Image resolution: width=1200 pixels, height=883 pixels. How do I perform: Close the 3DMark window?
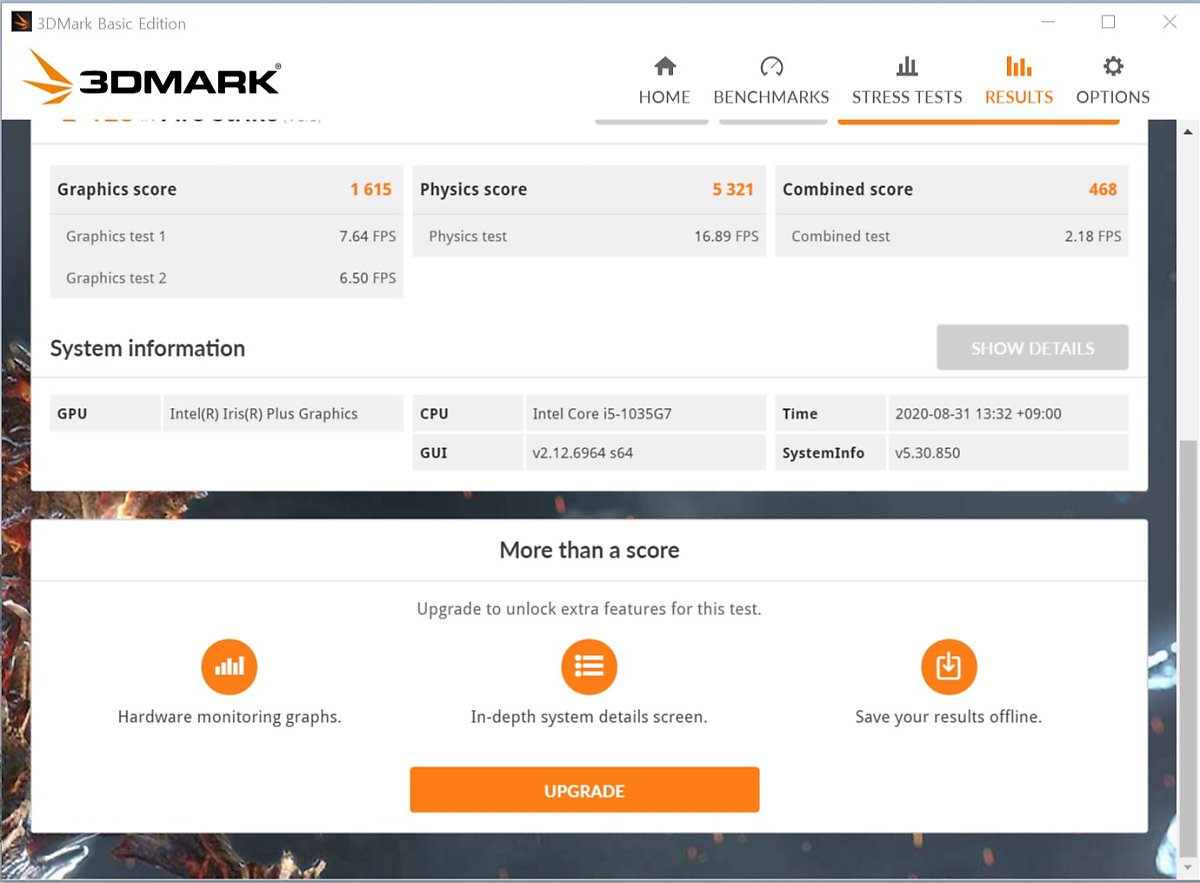1169,22
